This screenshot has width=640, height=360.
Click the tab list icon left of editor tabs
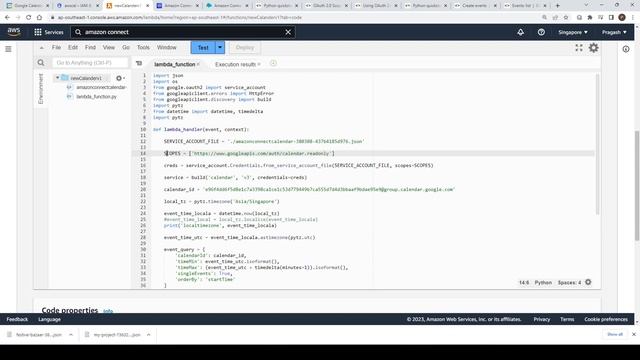point(139,63)
